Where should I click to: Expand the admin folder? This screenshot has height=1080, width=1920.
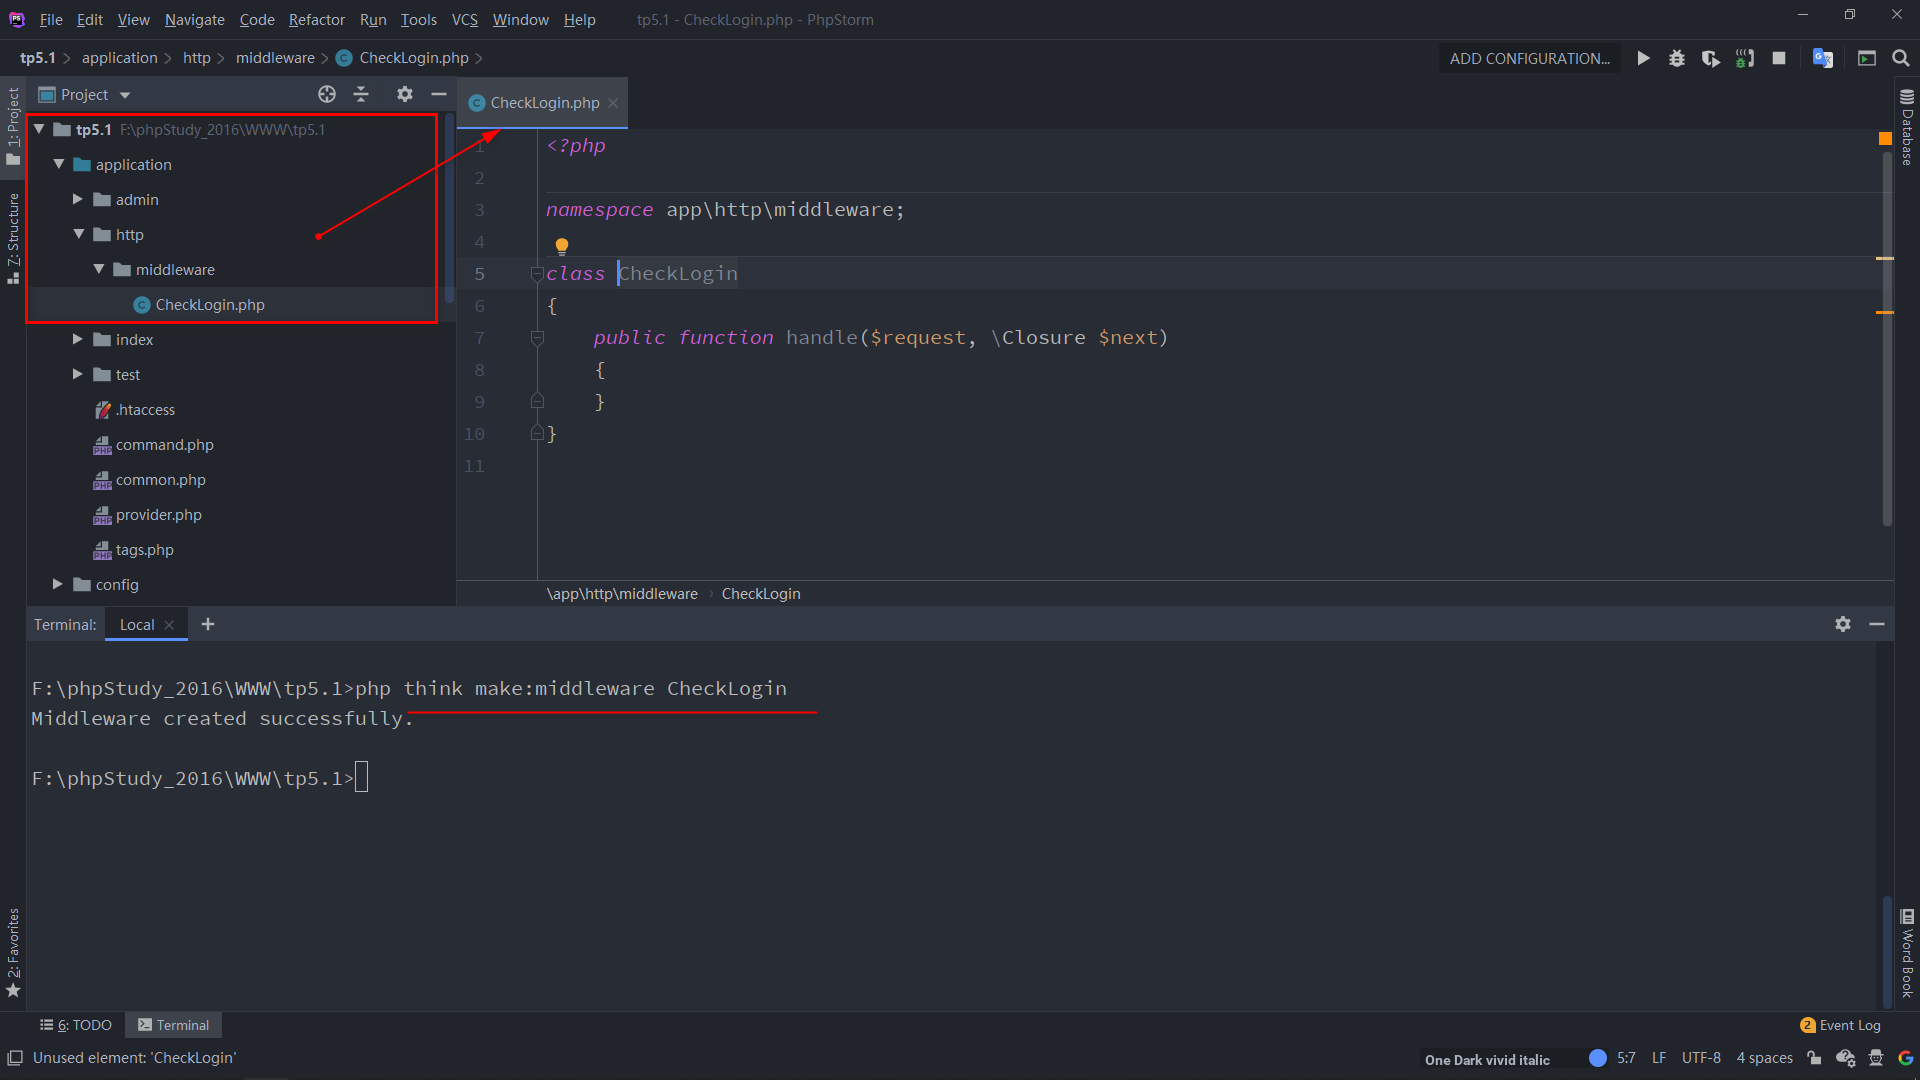pyautogui.click(x=78, y=199)
